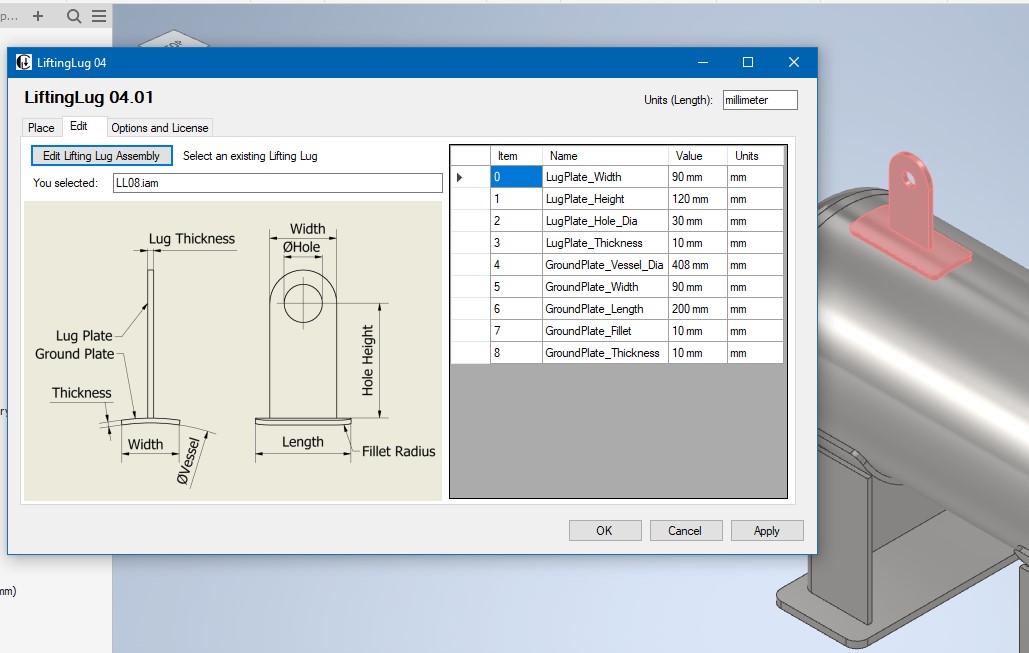Close the LiftingLug 04 dialog
The width and height of the screenshot is (1029, 653).
[x=793, y=62]
